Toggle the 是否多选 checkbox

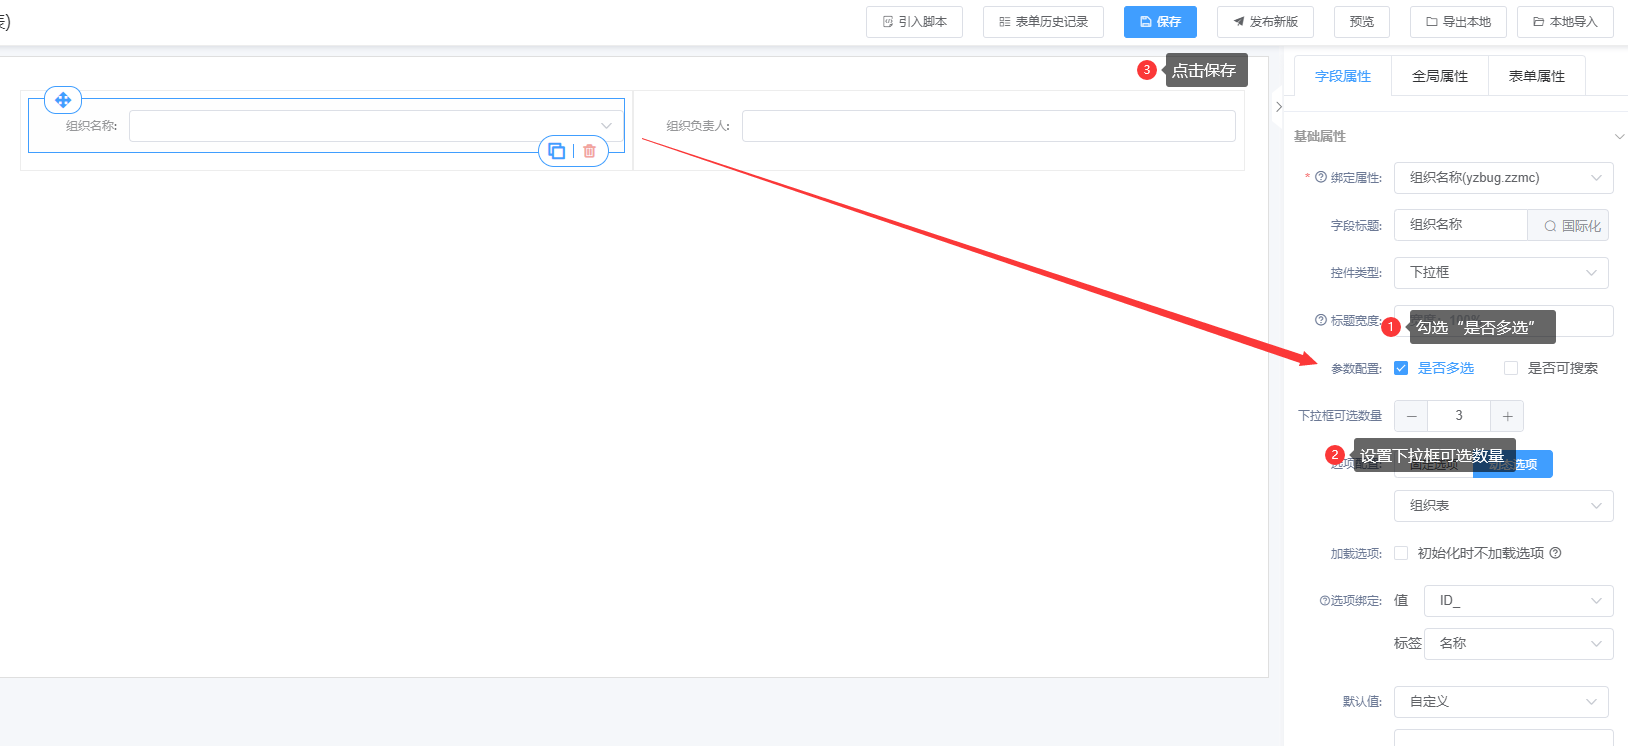click(1401, 368)
